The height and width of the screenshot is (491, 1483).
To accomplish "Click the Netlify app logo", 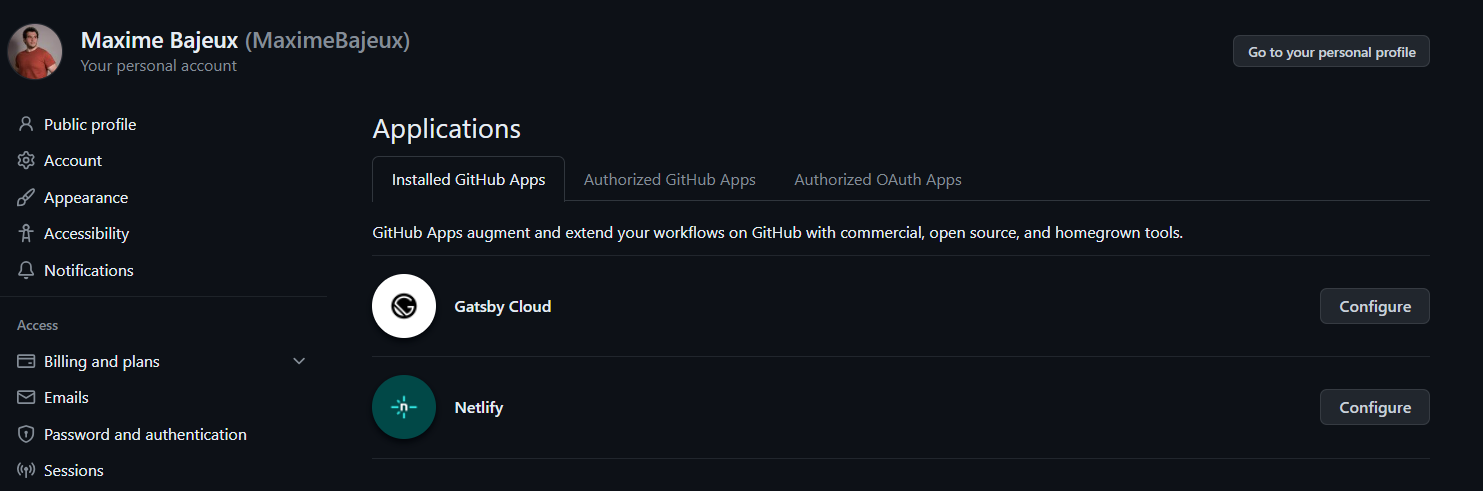I will [404, 407].
